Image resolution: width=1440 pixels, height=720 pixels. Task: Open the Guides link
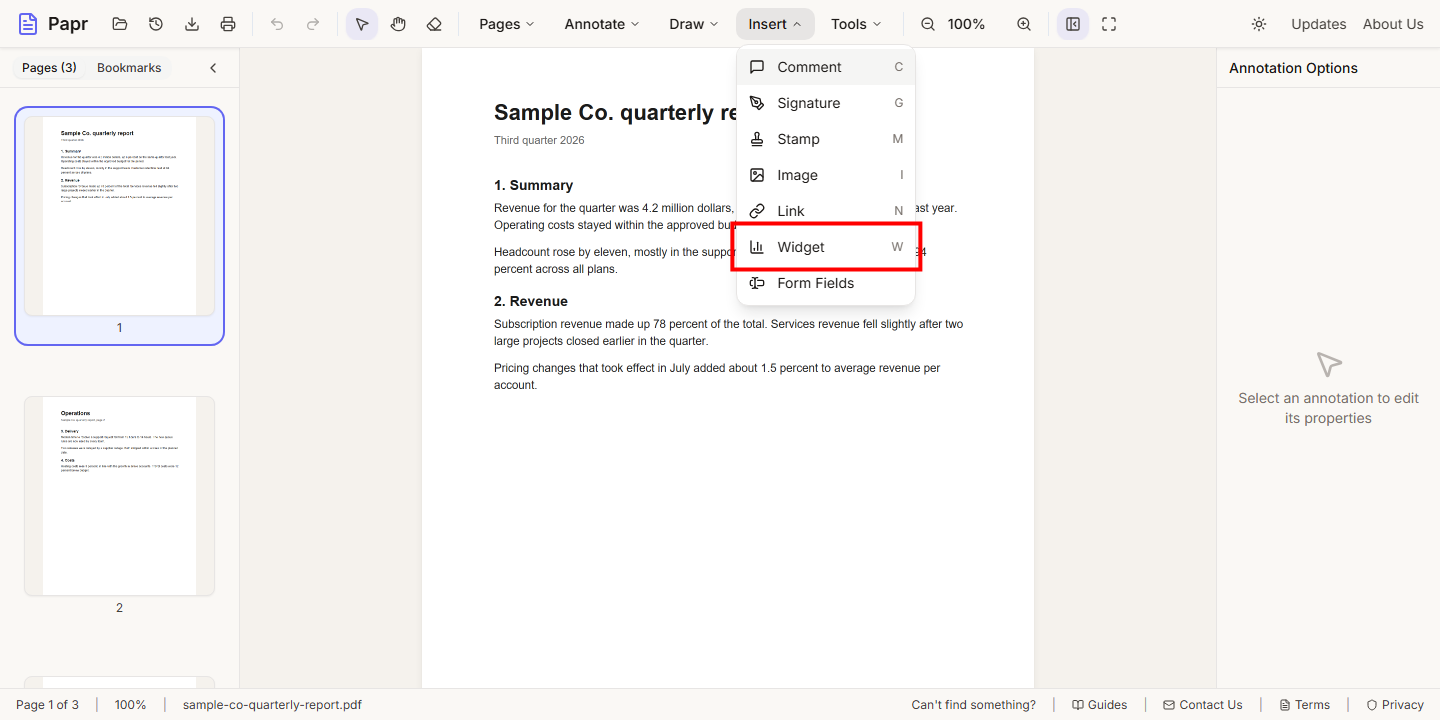tap(1099, 705)
